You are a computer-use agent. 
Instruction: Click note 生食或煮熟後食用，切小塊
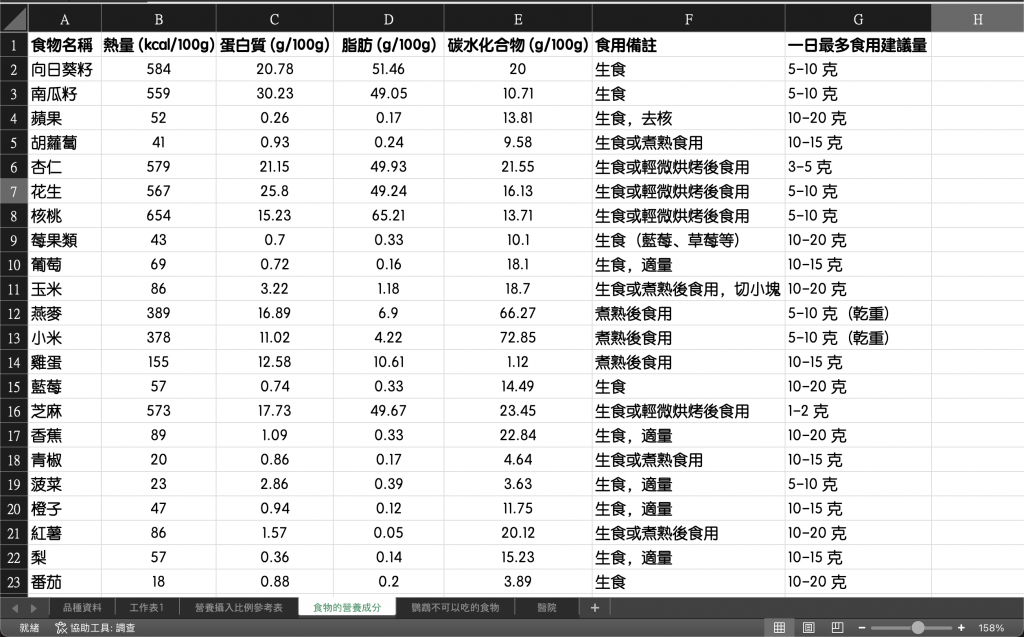(x=688, y=289)
